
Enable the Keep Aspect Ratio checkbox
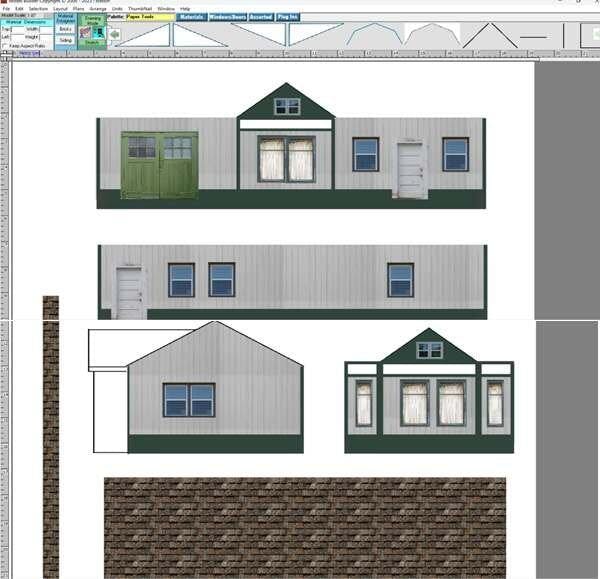(x=4, y=45)
